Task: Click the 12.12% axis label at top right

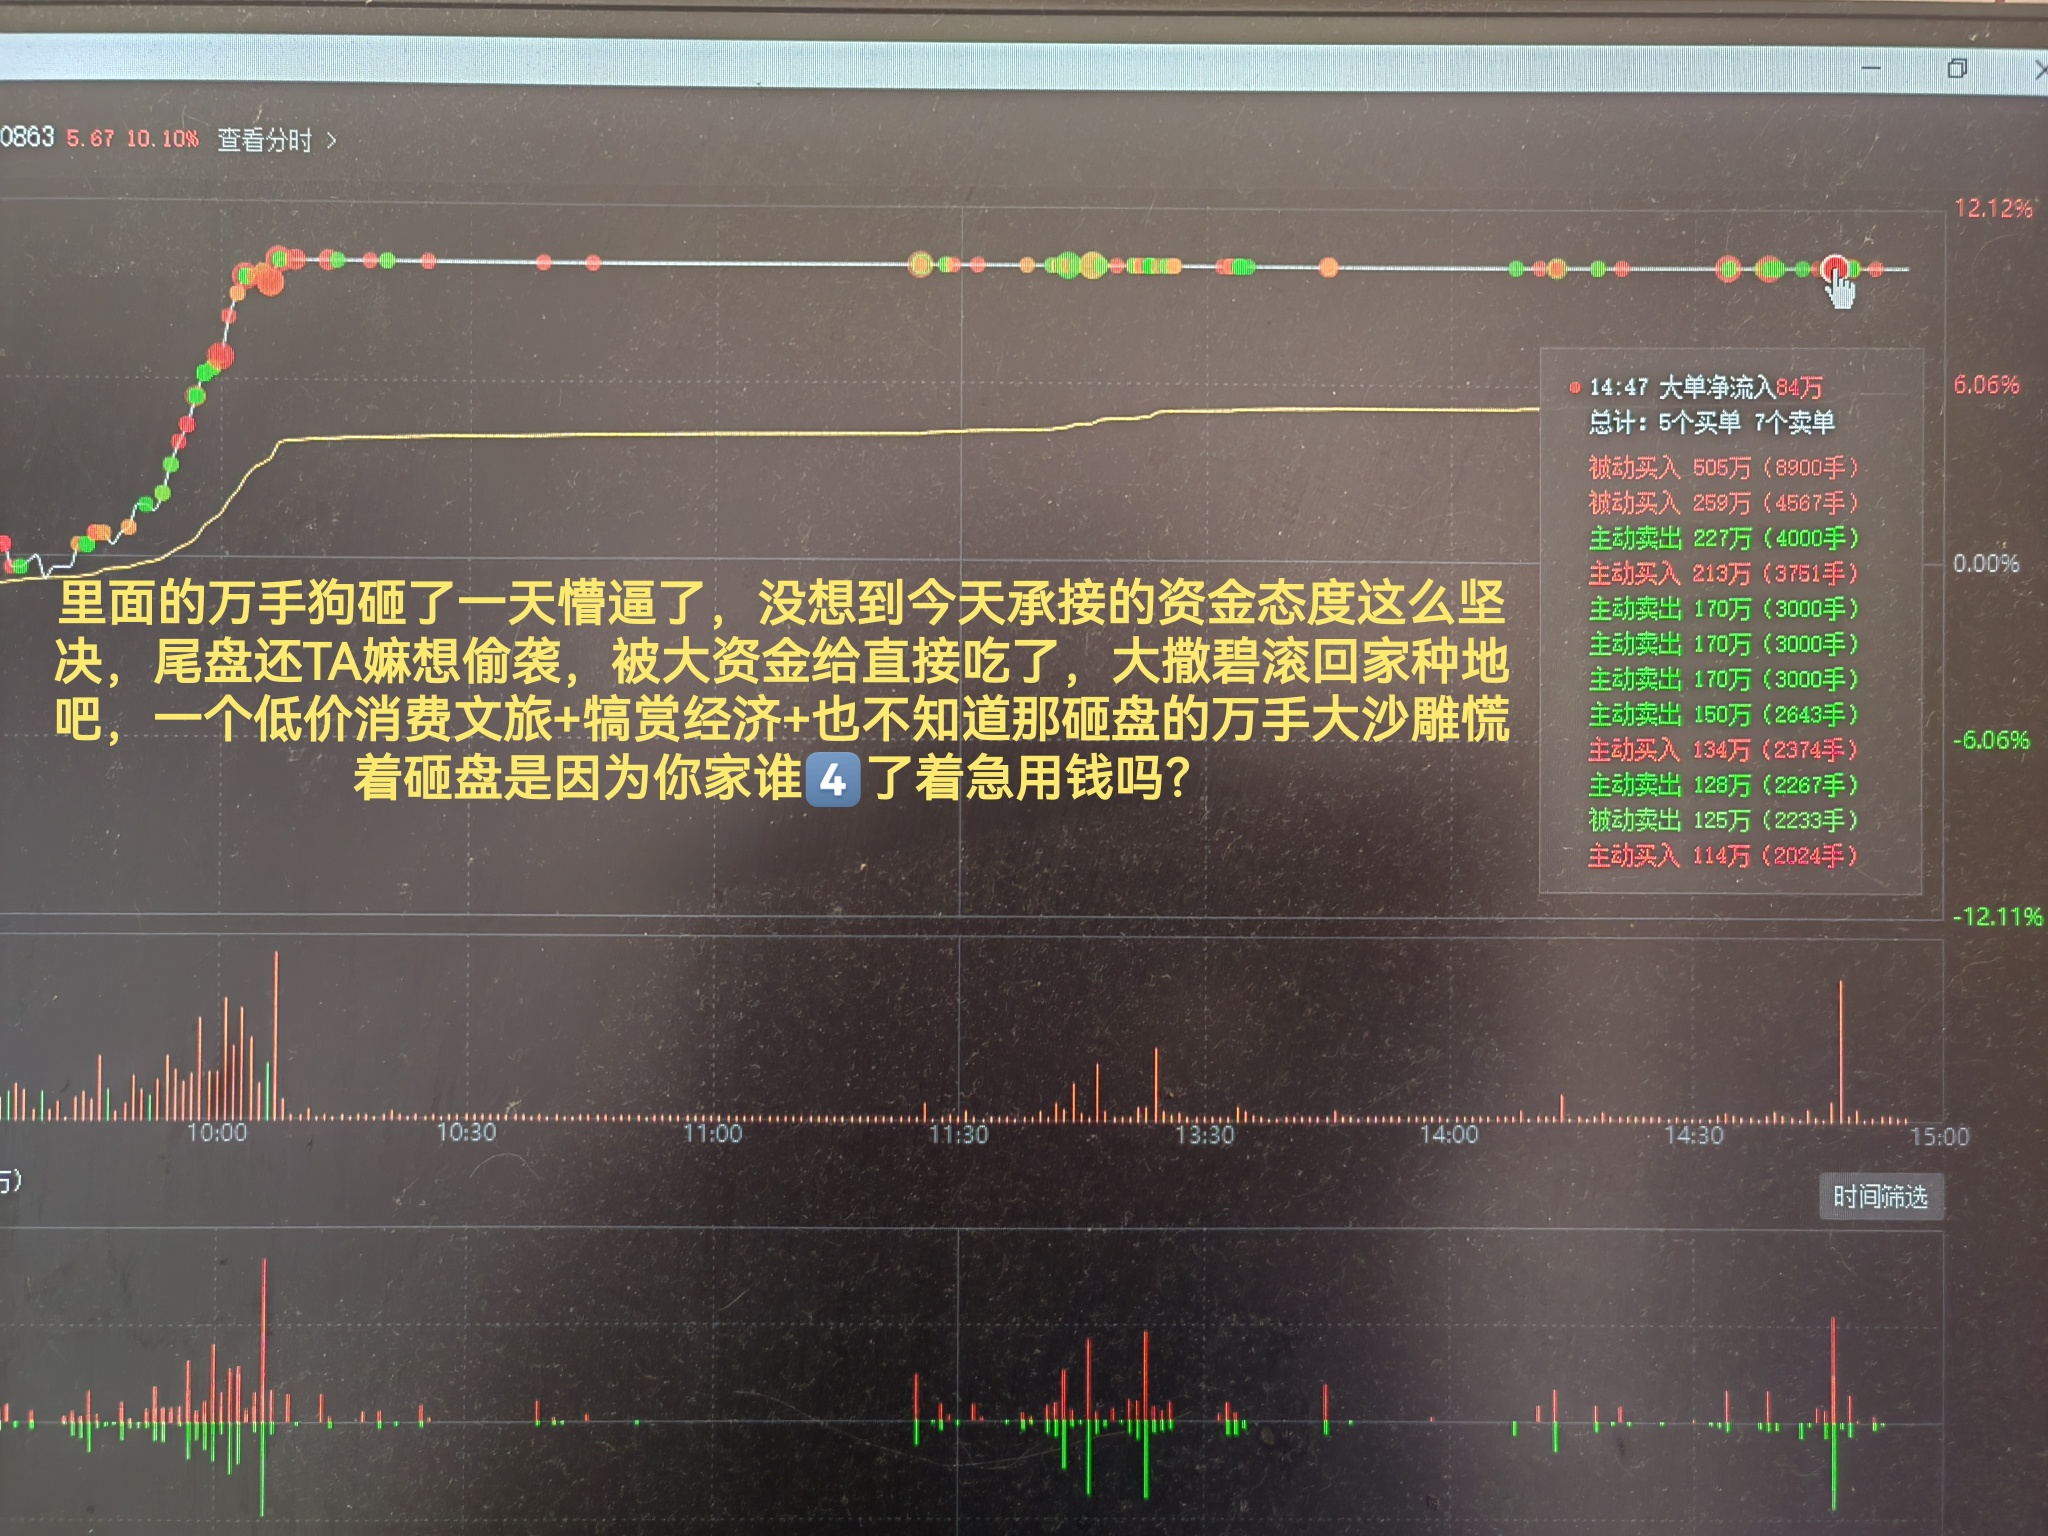Action: (x=1992, y=208)
